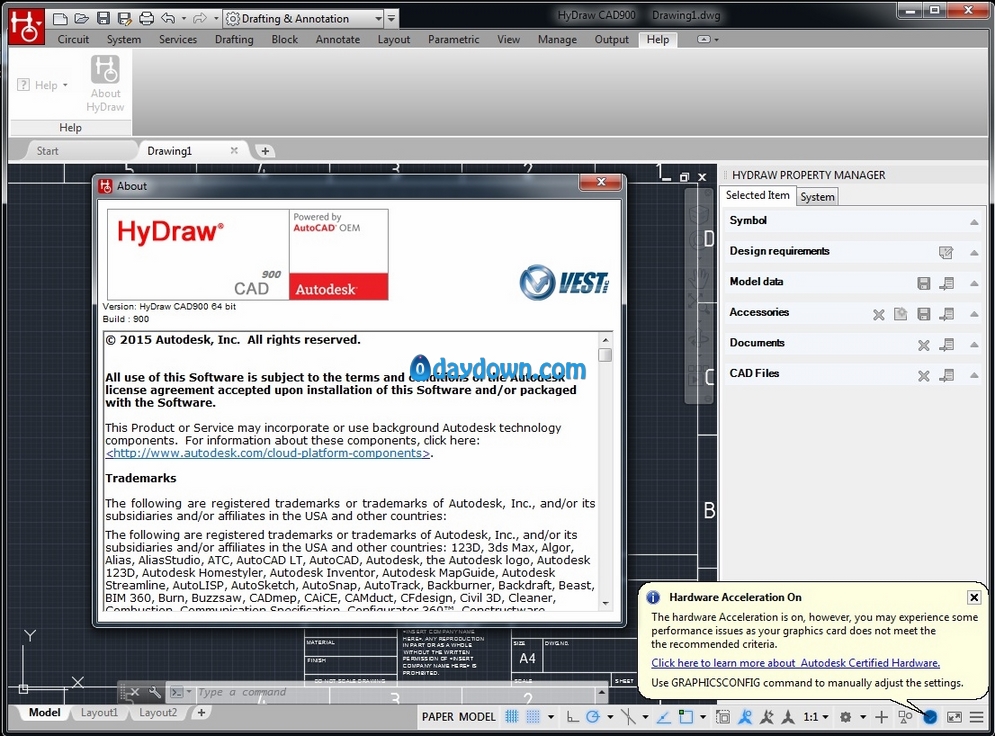Toggle snap mode dotted grid in status bar
This screenshot has width=995, height=736.
pyautogui.click(x=533, y=717)
